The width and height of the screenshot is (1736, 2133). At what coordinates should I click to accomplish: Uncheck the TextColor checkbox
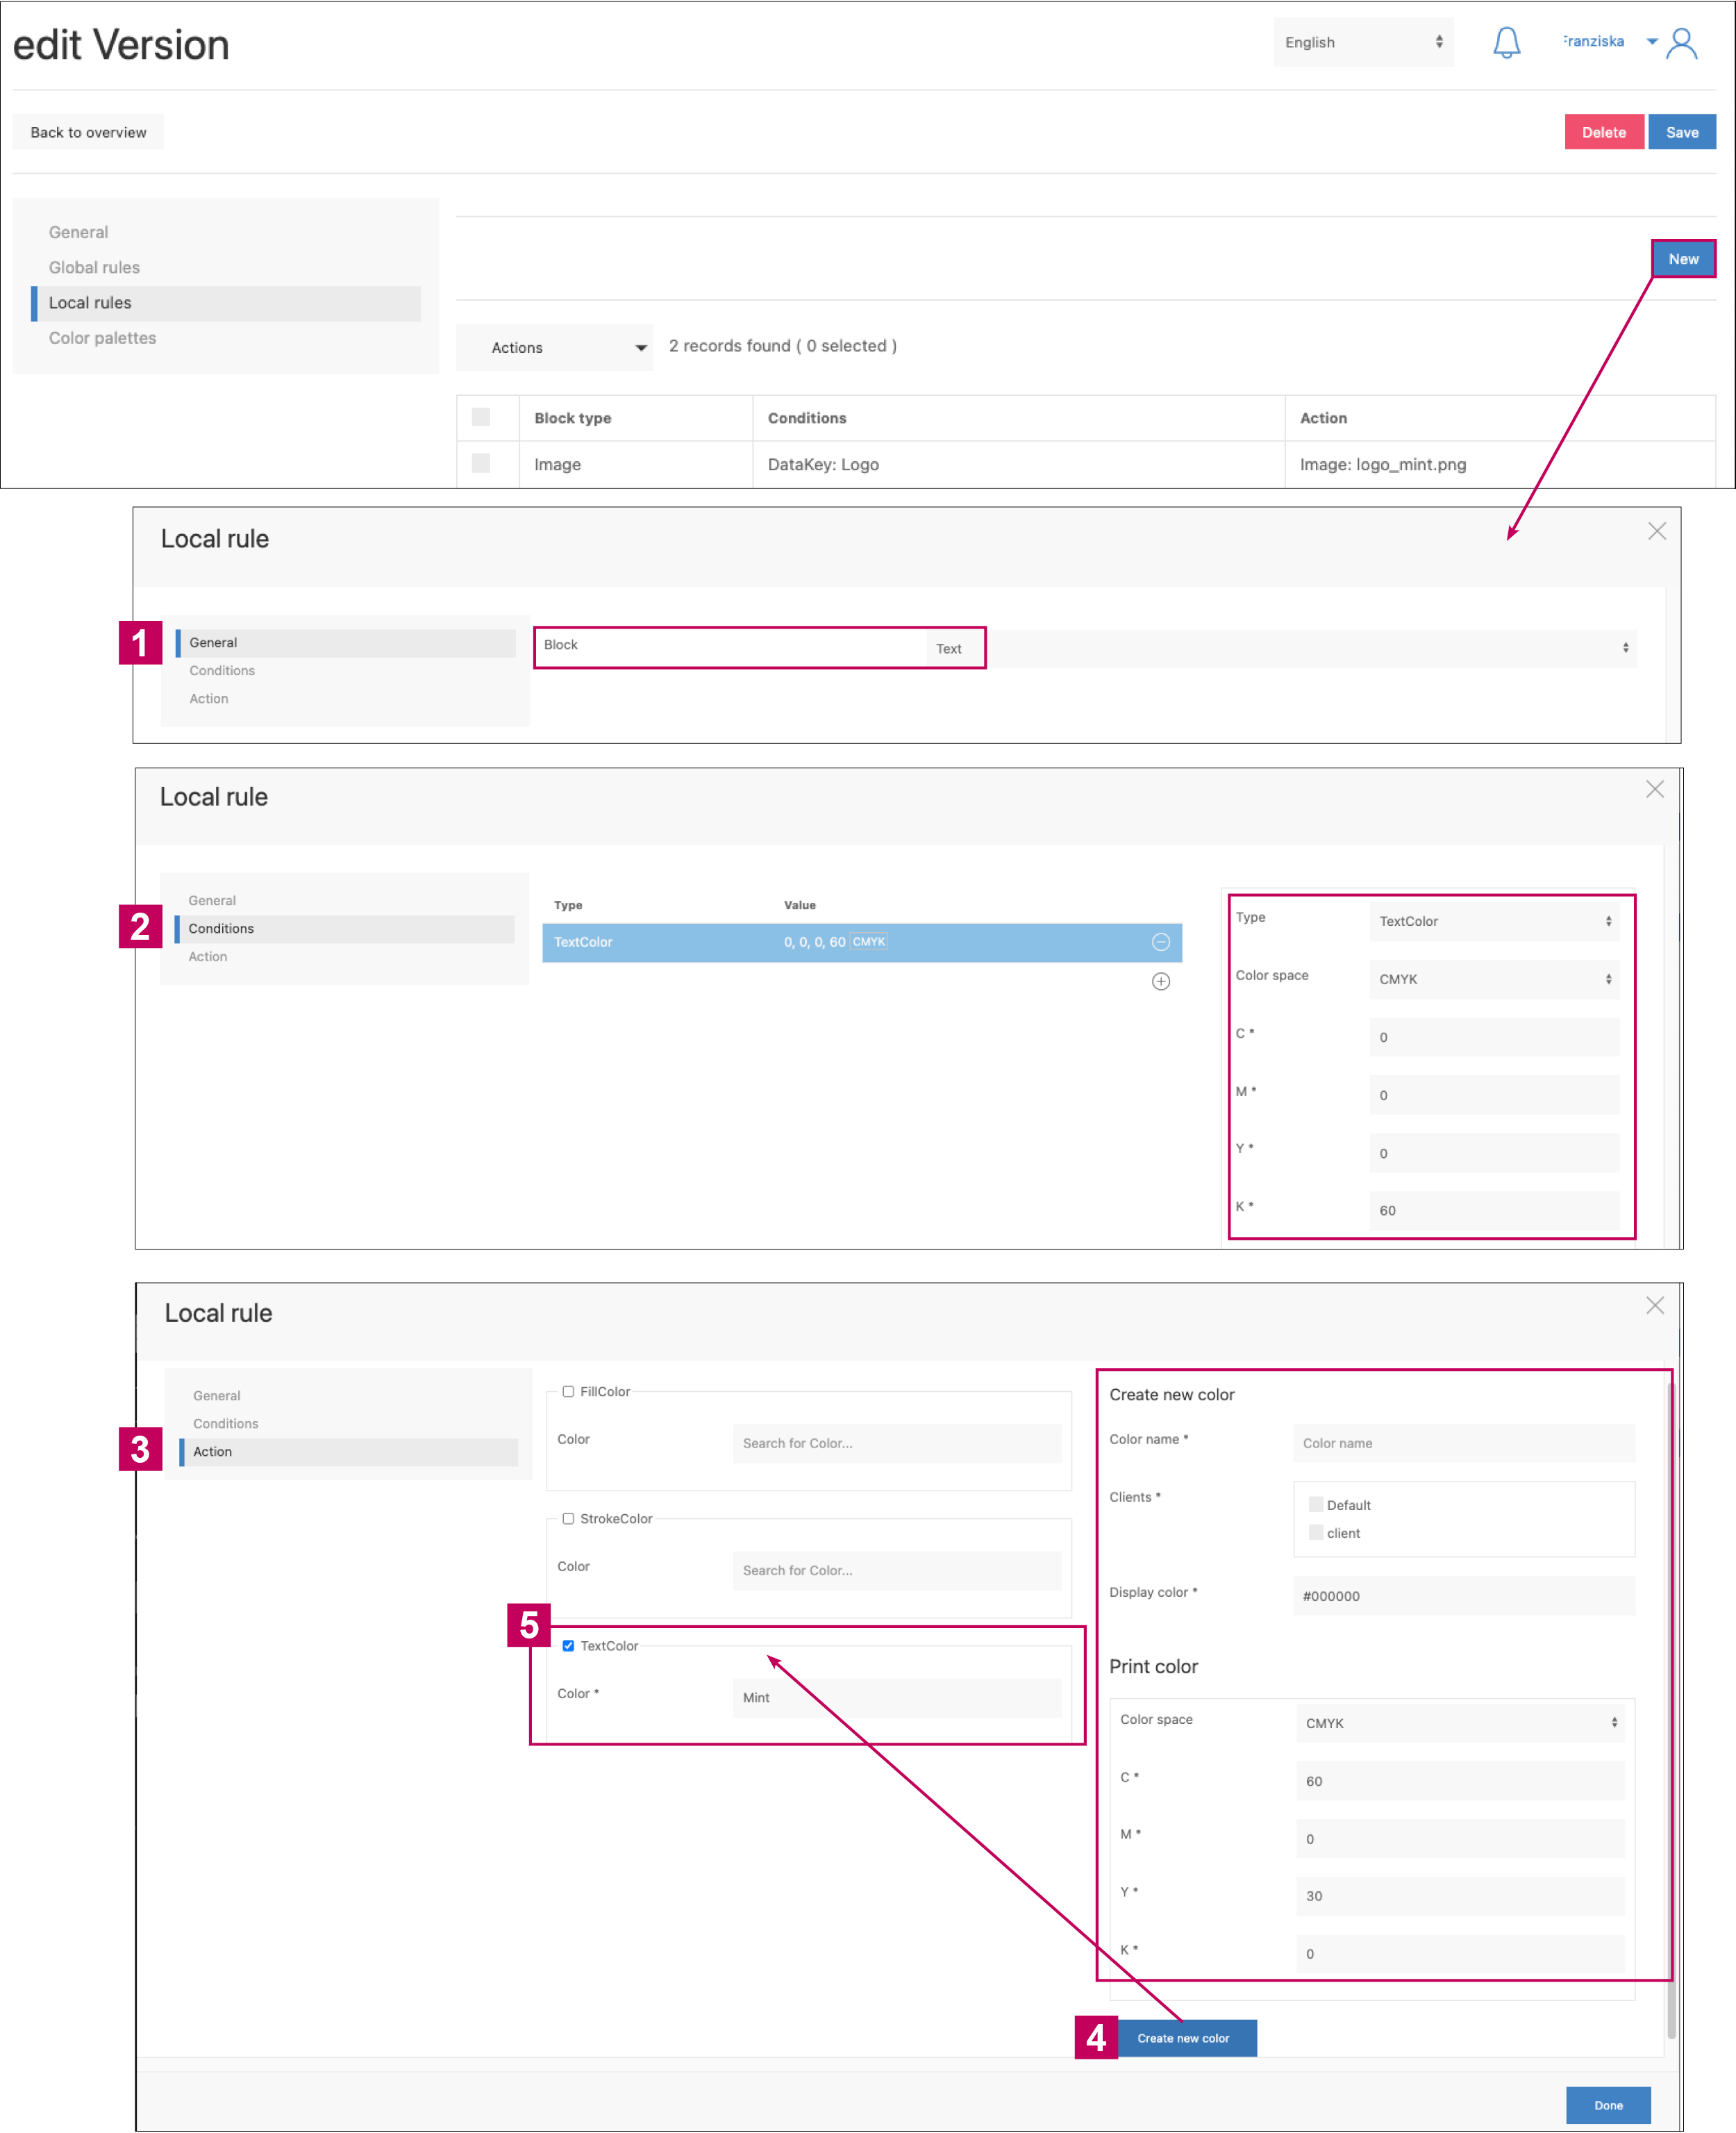568,1645
